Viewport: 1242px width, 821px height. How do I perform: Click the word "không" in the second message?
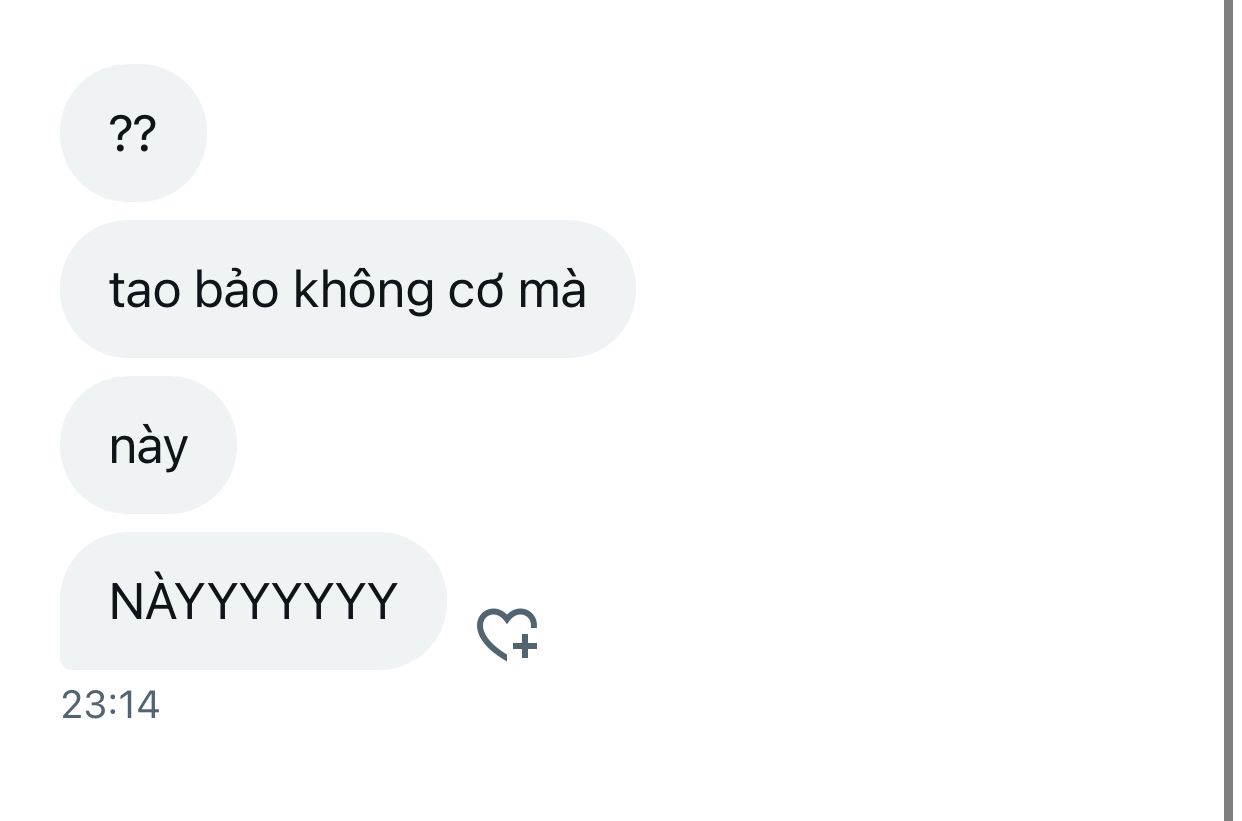[x=364, y=291]
